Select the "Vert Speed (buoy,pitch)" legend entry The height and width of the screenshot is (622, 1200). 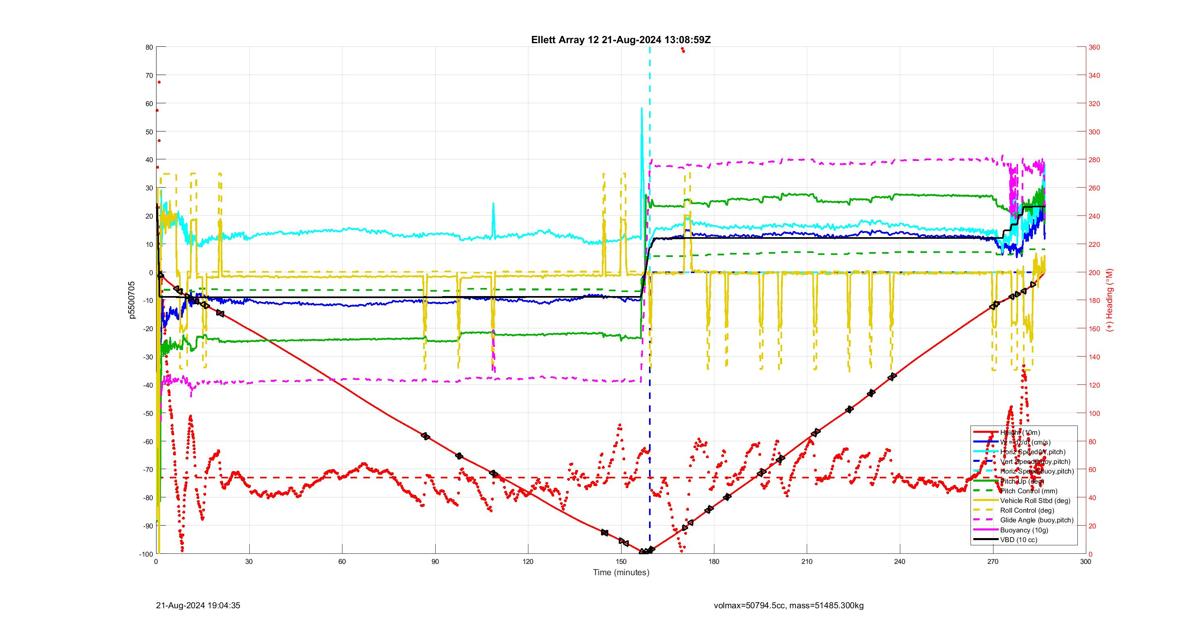1035,461
